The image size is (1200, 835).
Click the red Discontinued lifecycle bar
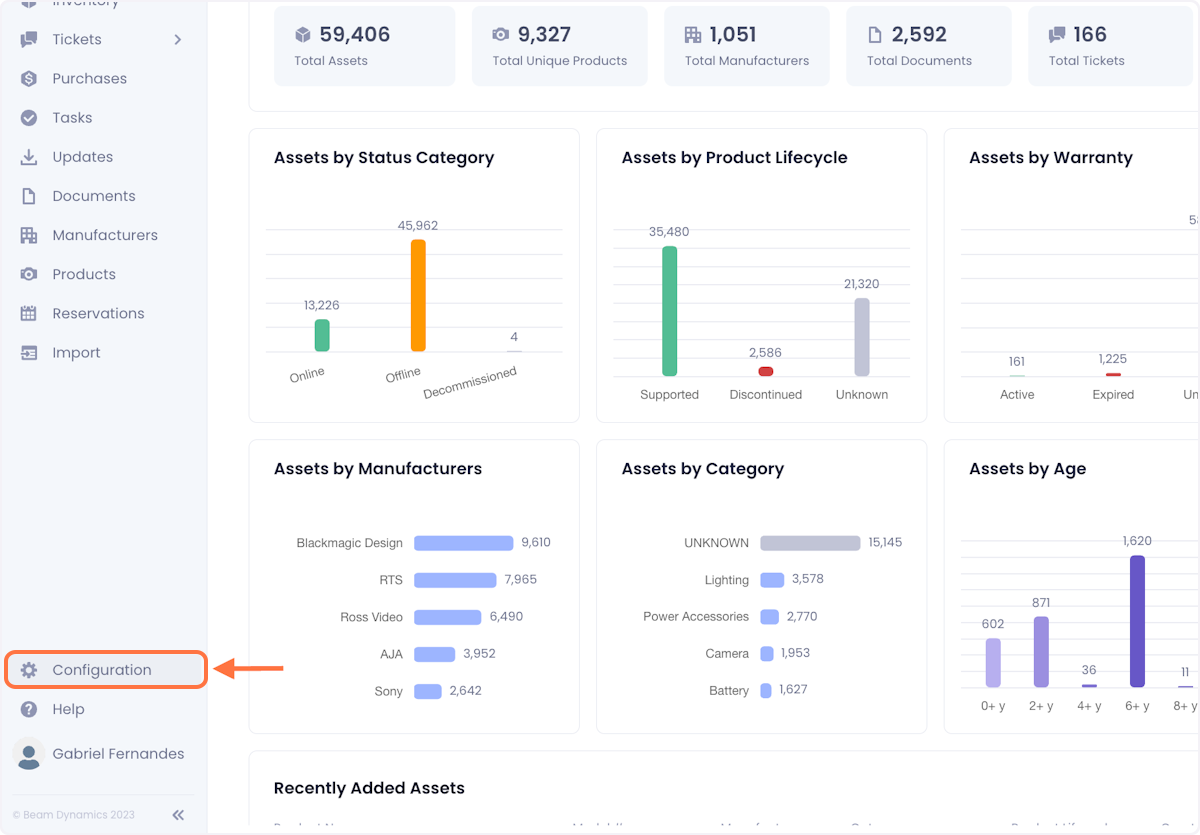(766, 371)
